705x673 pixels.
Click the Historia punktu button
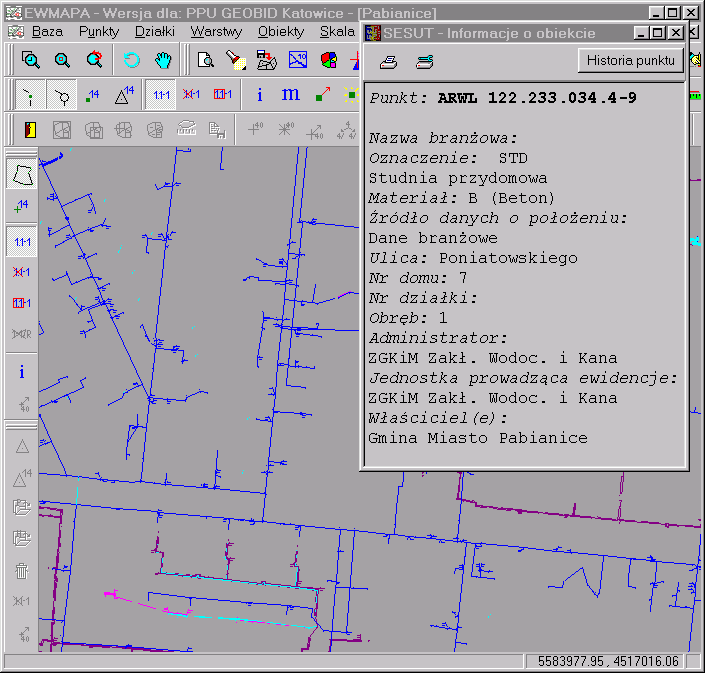coord(630,61)
